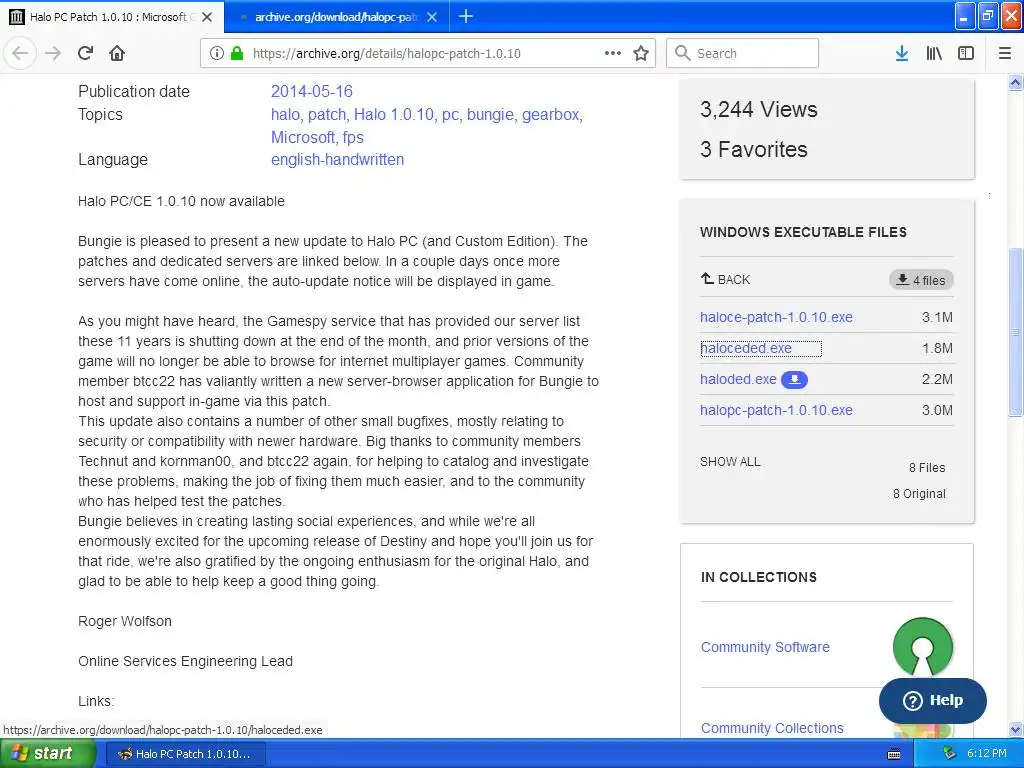Viewport: 1024px width, 768px height.
Task: Open the Firefox hamburger menu
Action: (x=1004, y=53)
